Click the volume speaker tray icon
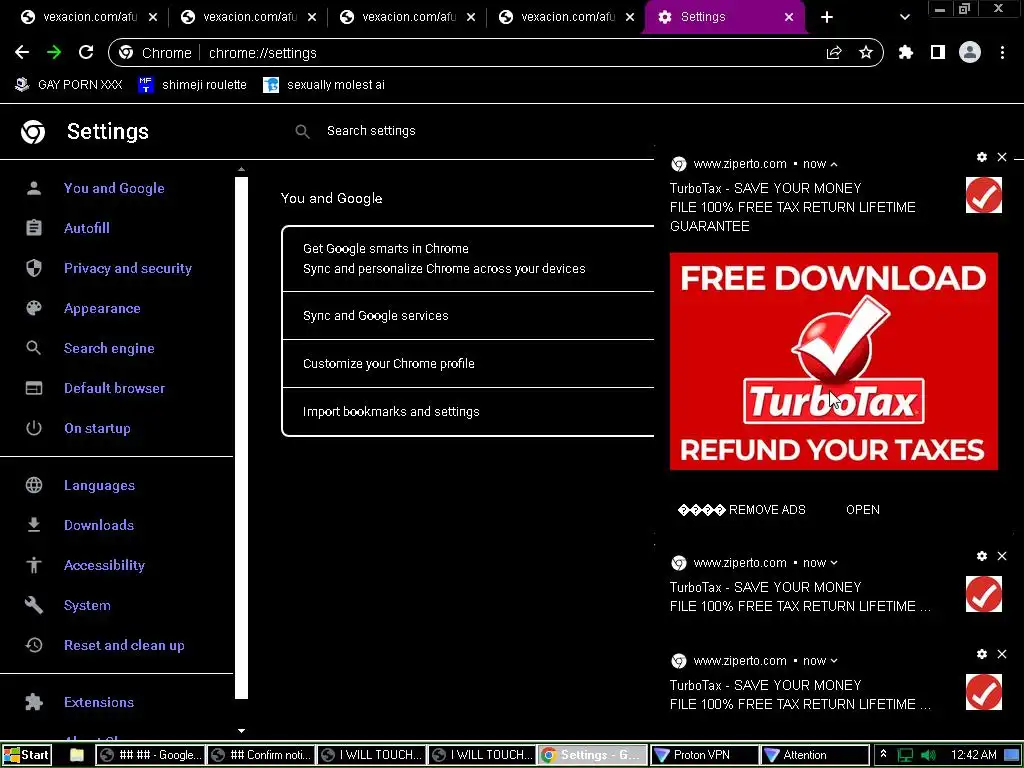Image resolution: width=1024 pixels, height=768 pixels. point(928,755)
